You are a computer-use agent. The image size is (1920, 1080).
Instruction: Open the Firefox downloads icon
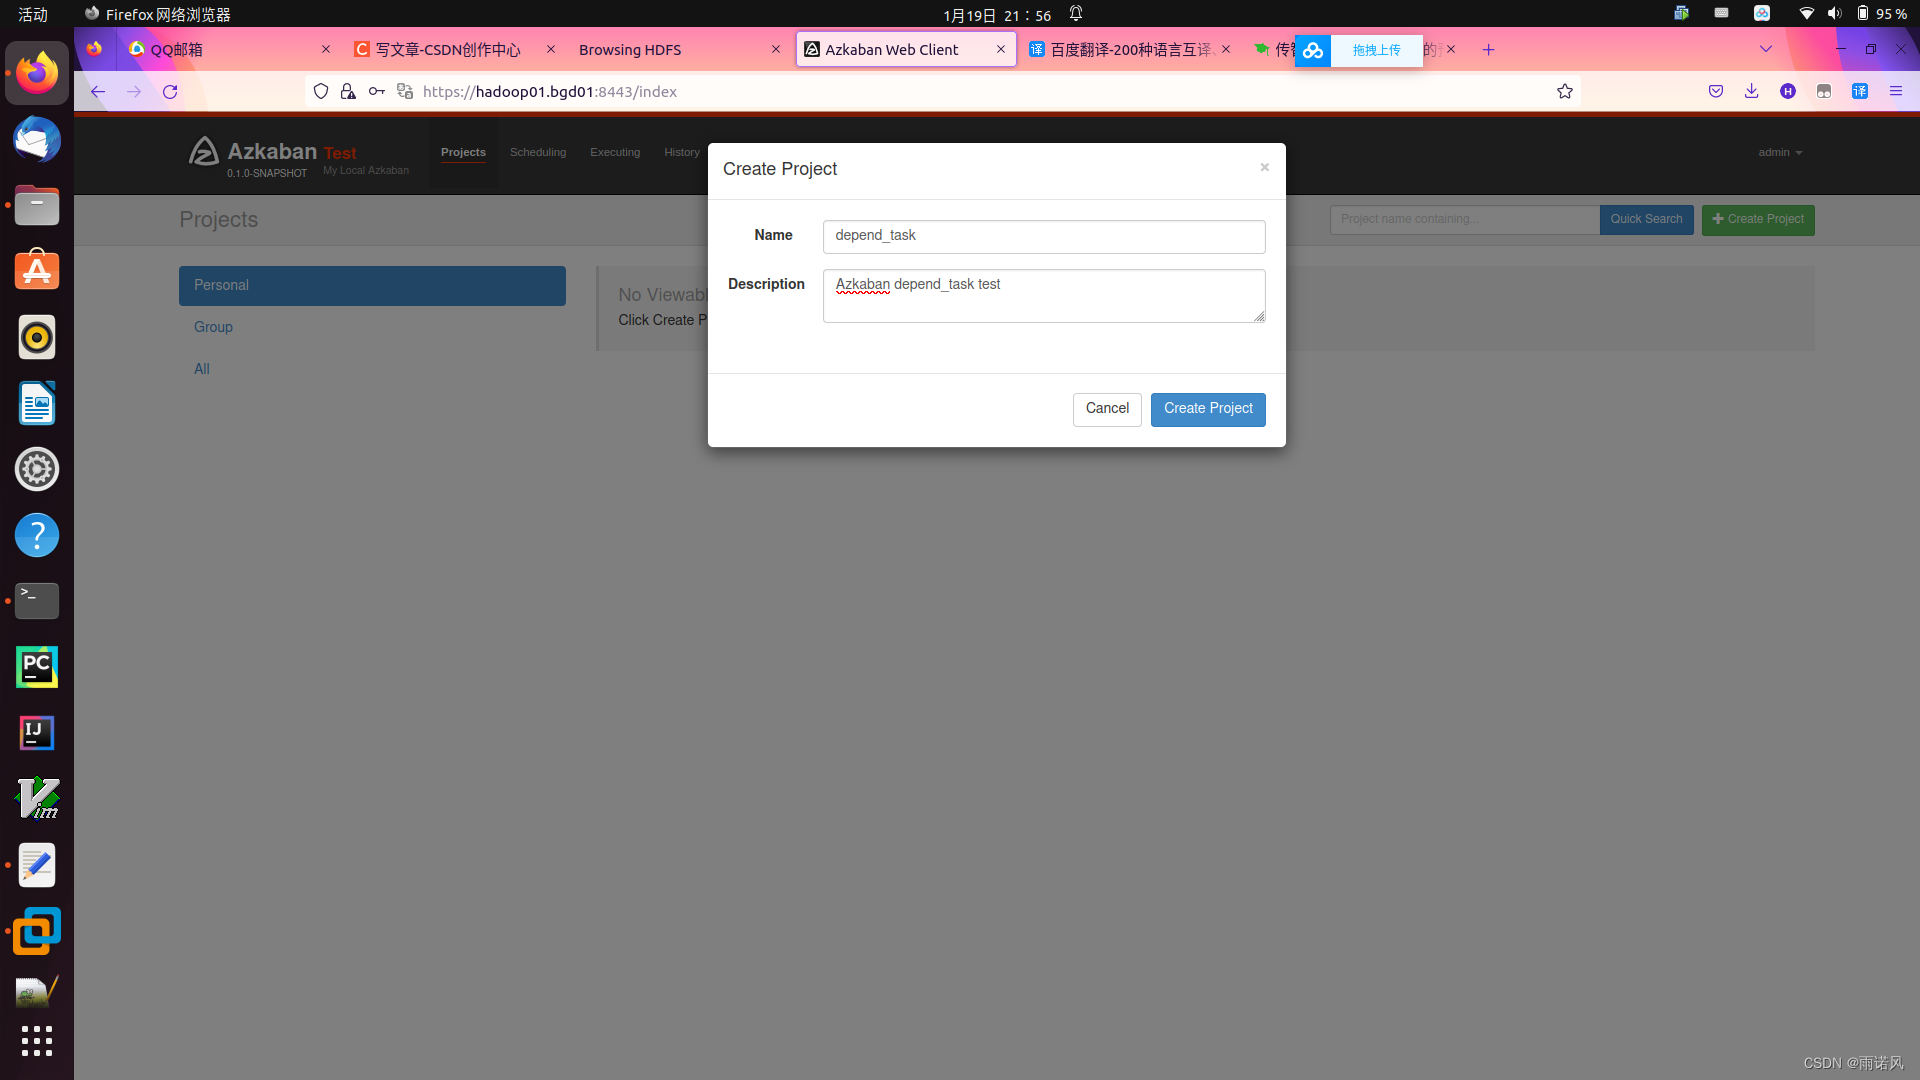coord(1751,92)
